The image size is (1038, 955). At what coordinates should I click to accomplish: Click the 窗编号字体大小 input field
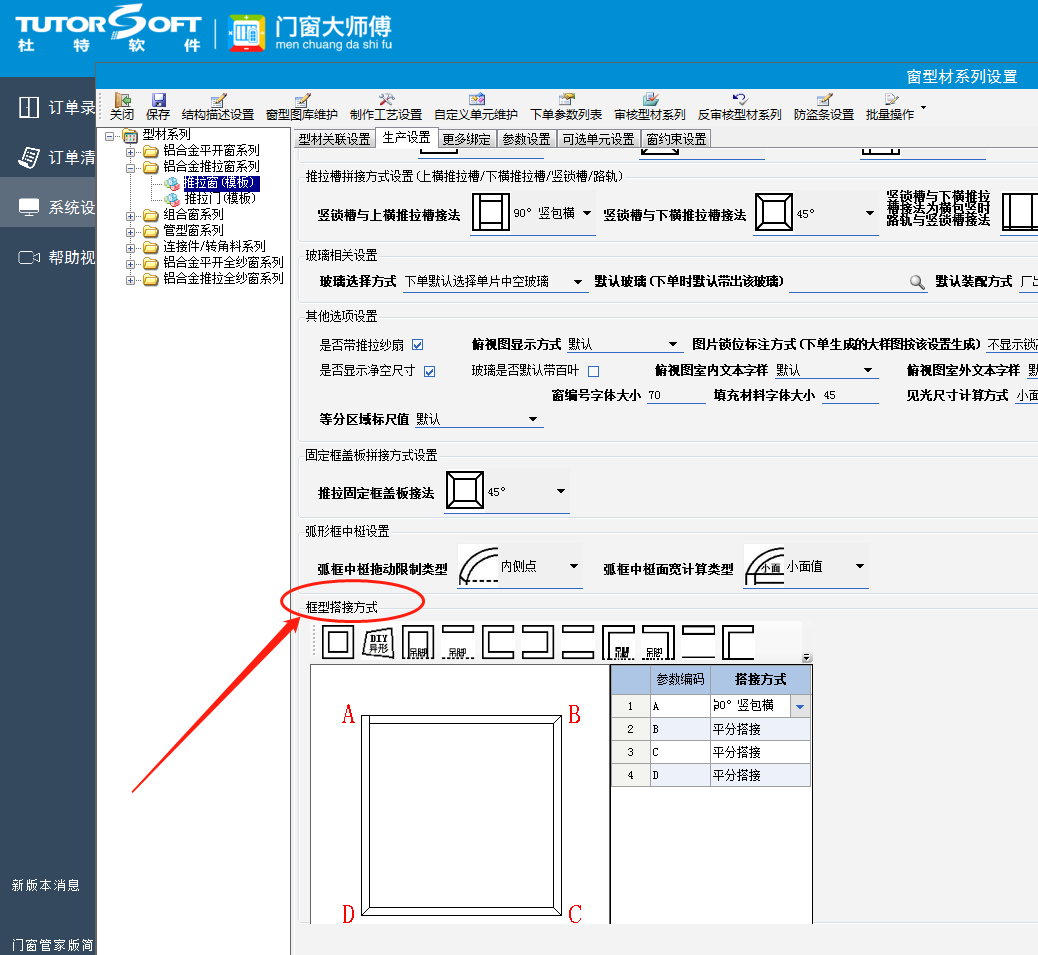tap(676, 395)
